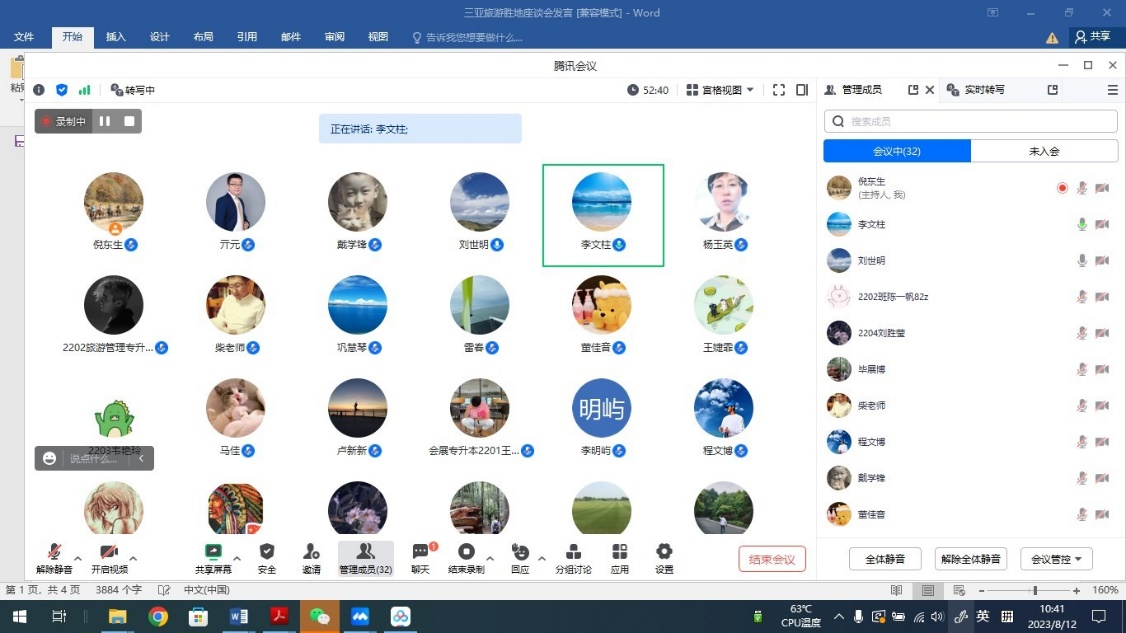The width and height of the screenshot is (1126, 633).
Task: Pause the recording in the 录制中 bar
Action: click(105, 121)
